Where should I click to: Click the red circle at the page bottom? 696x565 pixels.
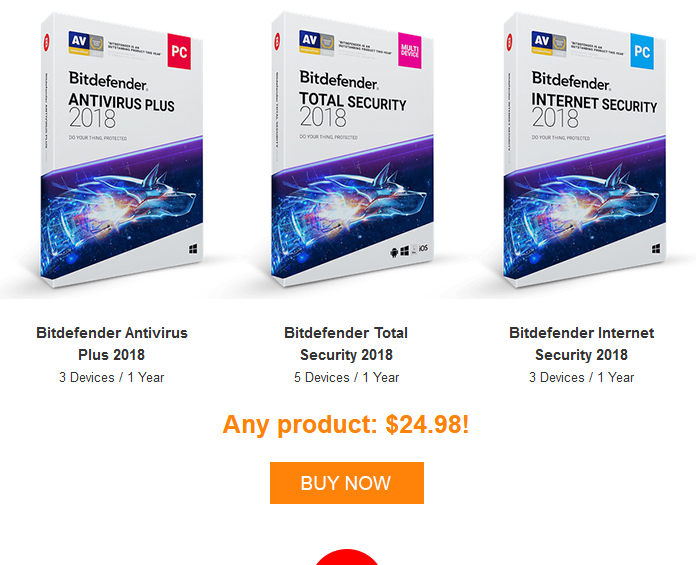(347, 557)
